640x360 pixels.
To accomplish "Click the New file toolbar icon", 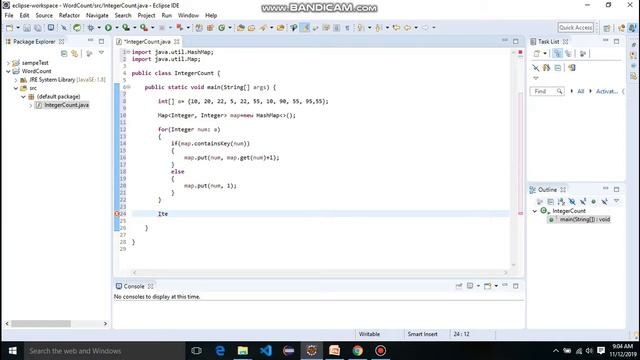I will pyautogui.click(x=9, y=28).
